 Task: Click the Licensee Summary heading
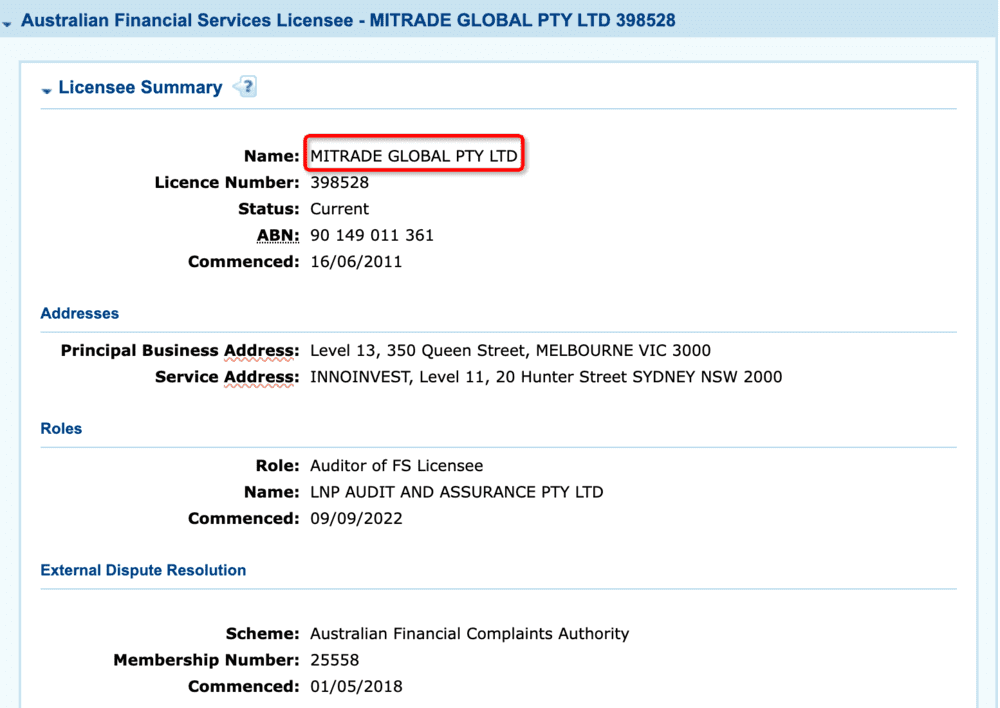(x=140, y=88)
